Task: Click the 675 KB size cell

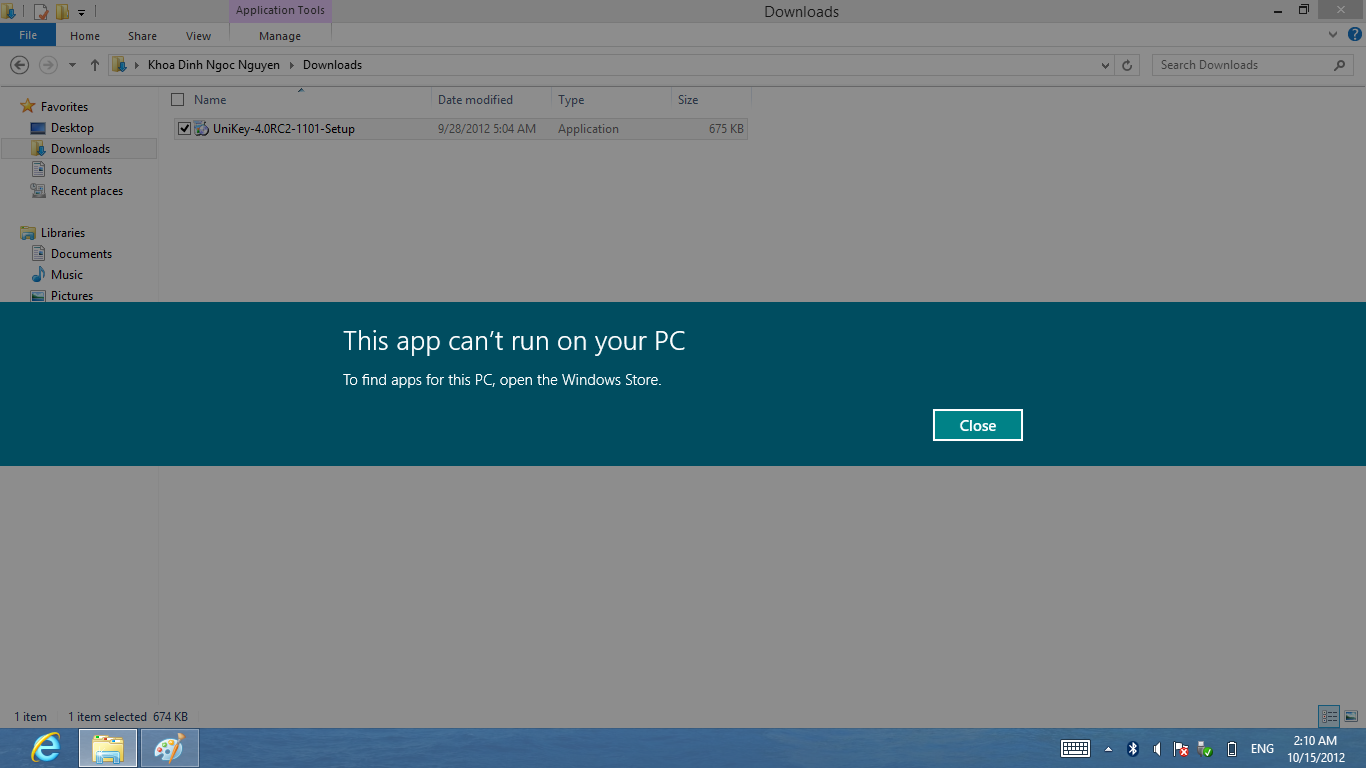Action: click(726, 129)
